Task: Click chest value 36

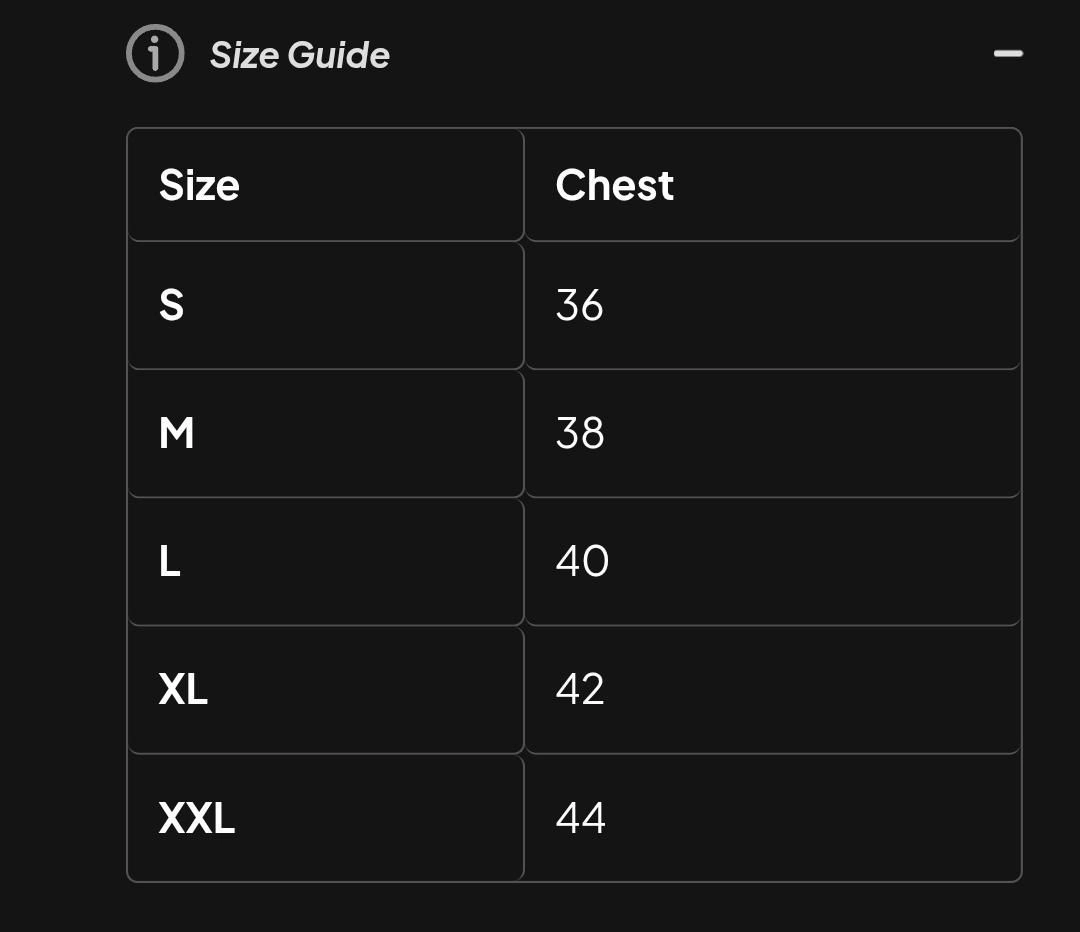Action: pyautogui.click(x=580, y=305)
